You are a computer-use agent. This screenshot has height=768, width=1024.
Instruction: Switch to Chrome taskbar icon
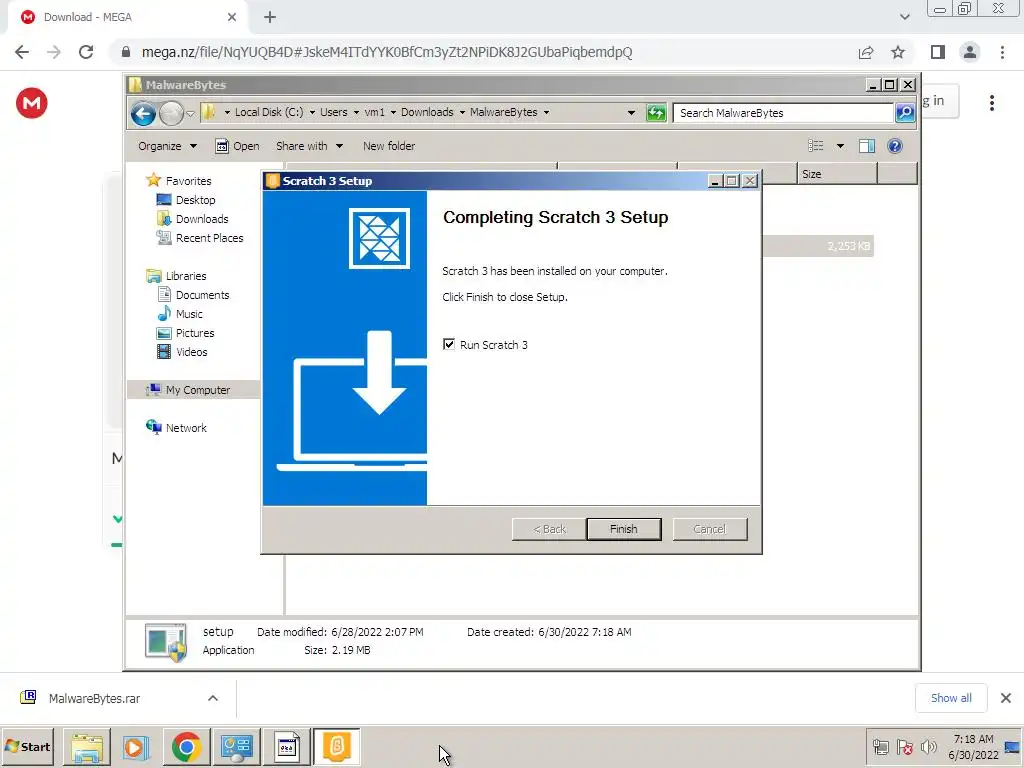[186, 746]
